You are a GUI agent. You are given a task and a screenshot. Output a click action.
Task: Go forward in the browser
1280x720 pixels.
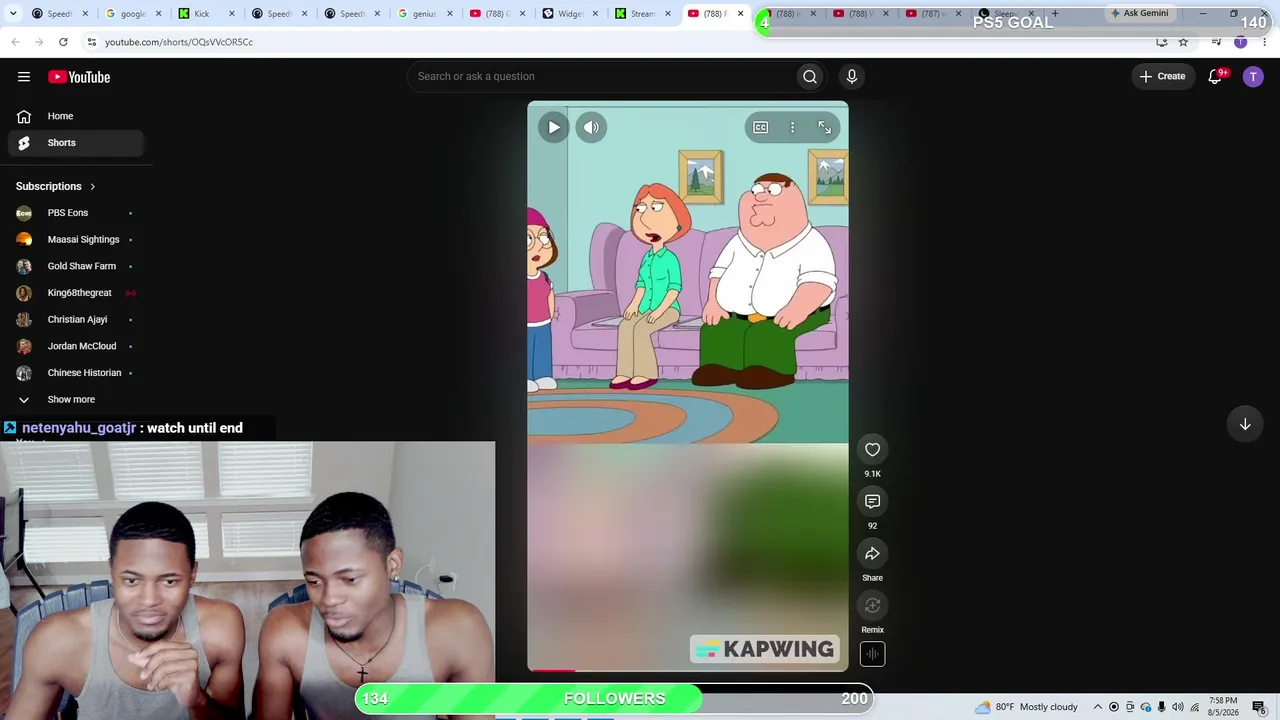(39, 42)
